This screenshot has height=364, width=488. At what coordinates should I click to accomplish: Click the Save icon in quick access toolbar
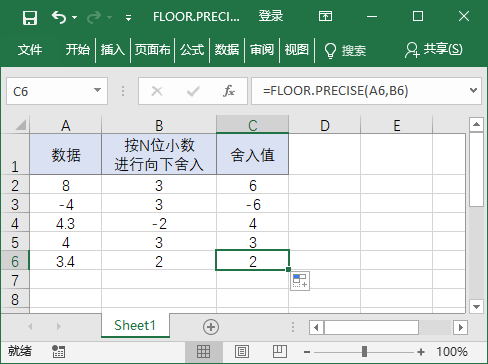pyautogui.click(x=30, y=17)
